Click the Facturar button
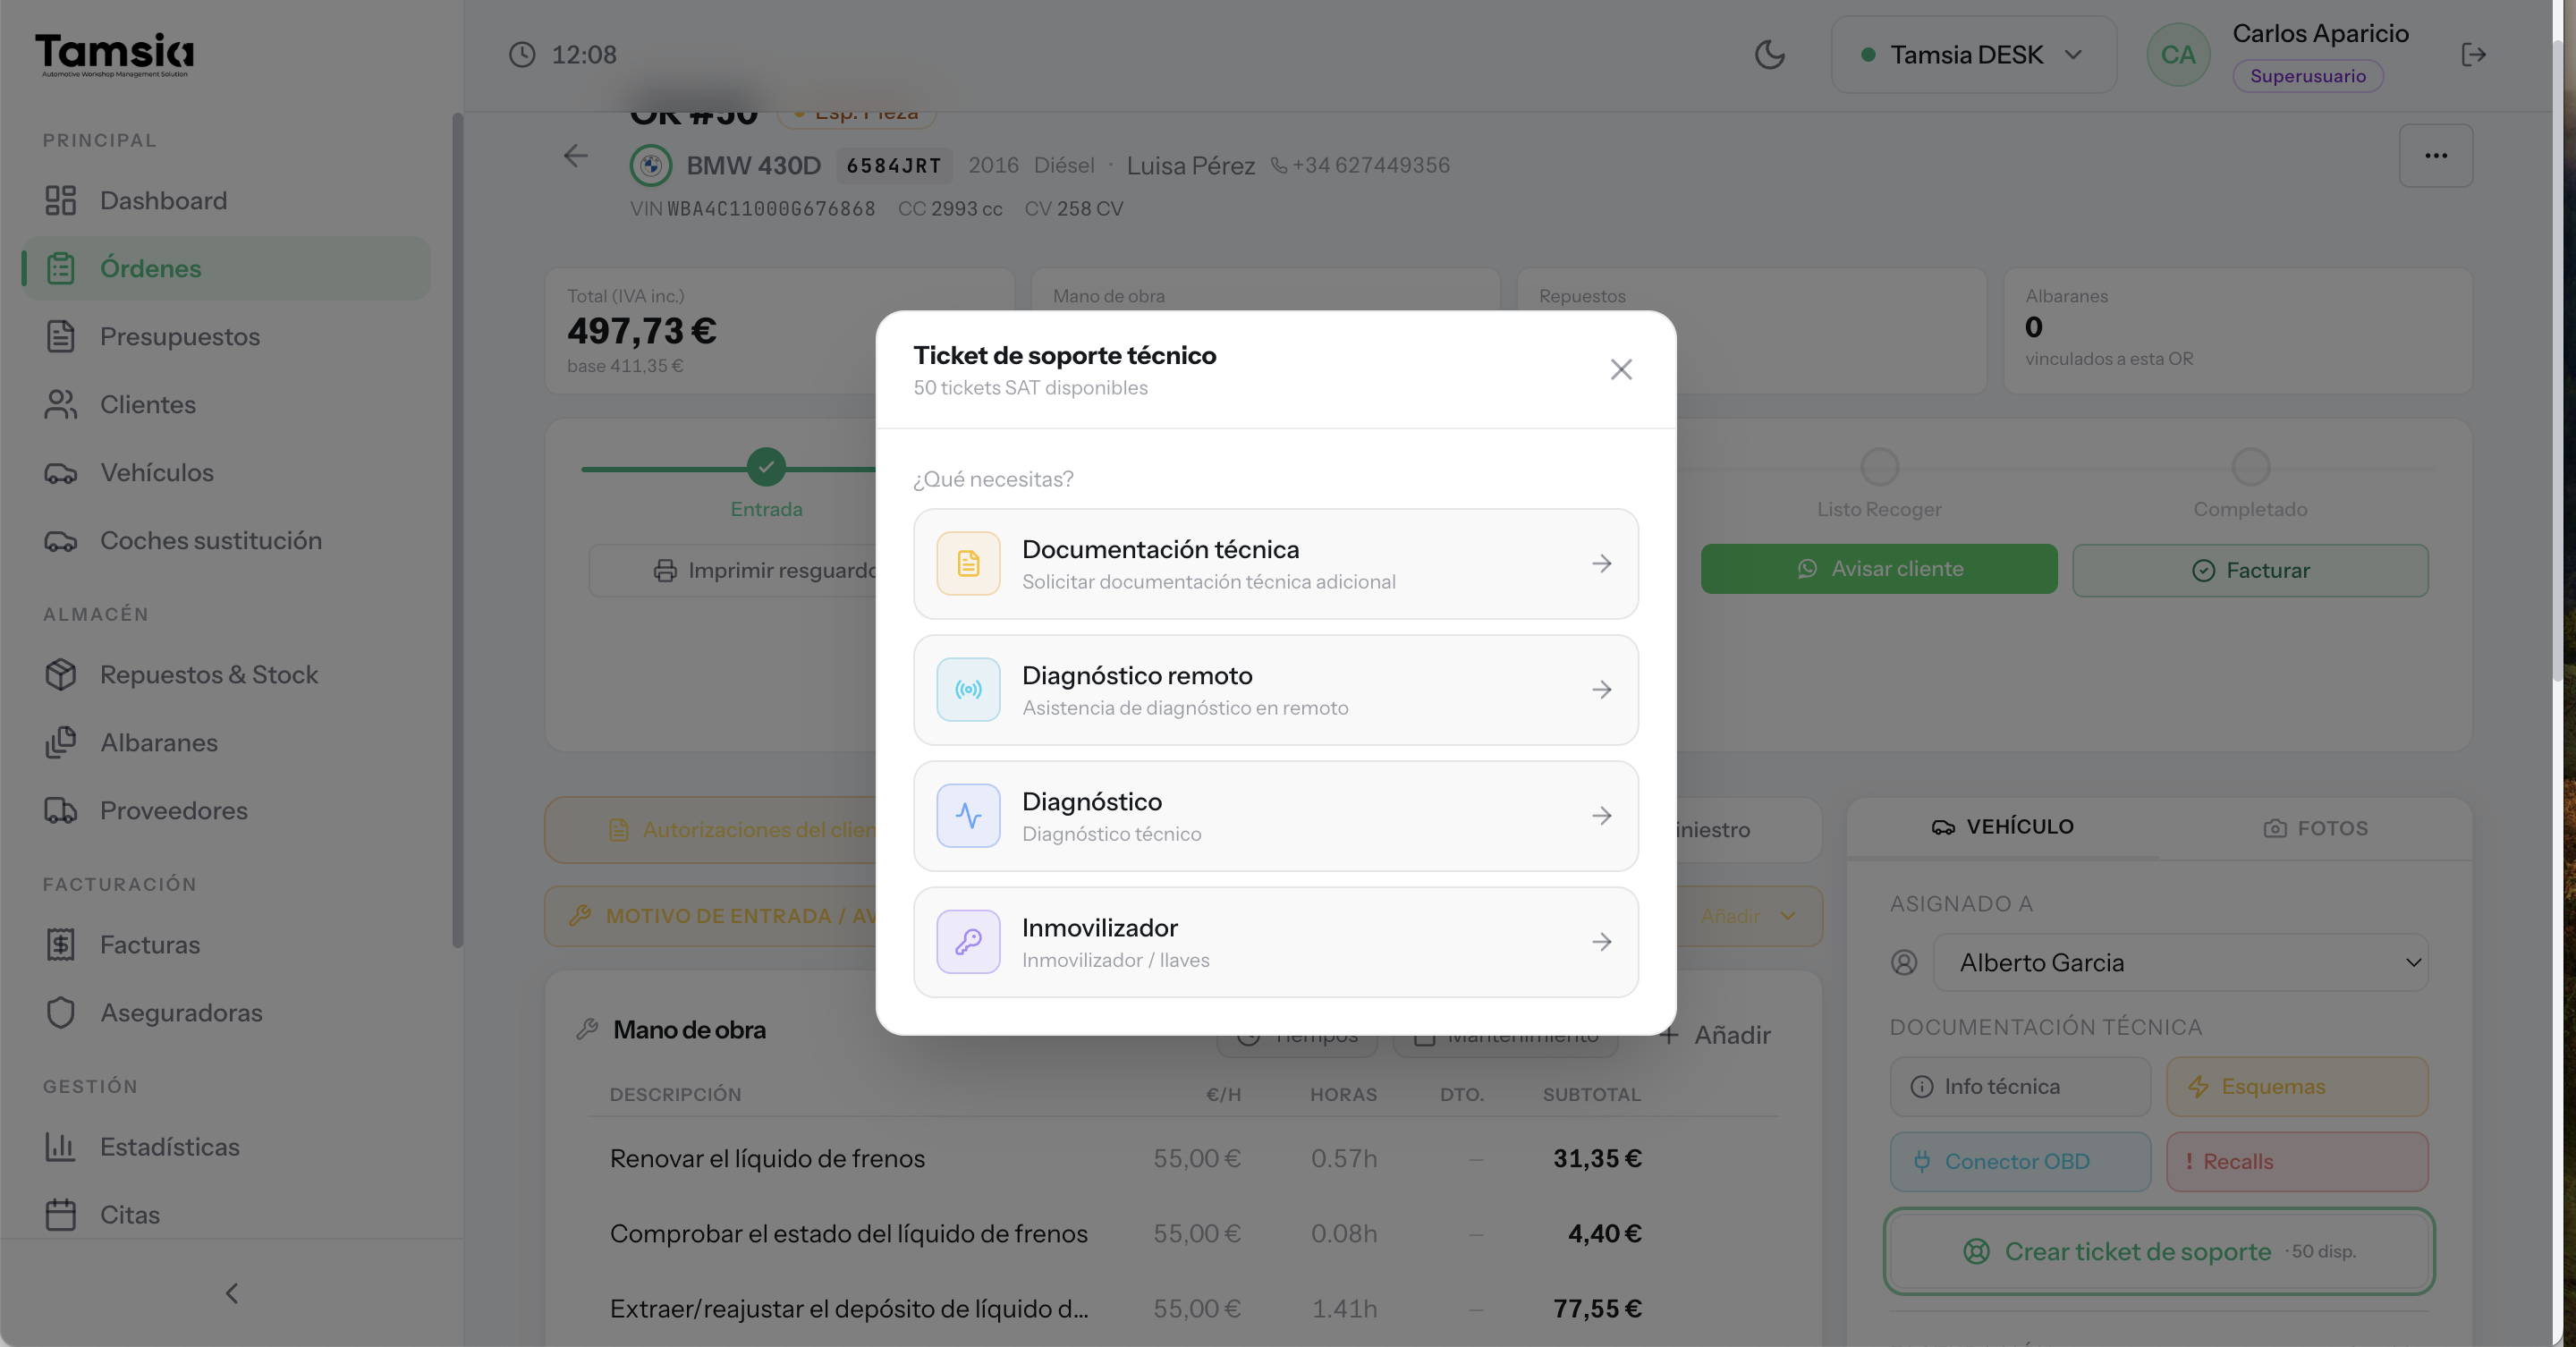 [x=2250, y=570]
